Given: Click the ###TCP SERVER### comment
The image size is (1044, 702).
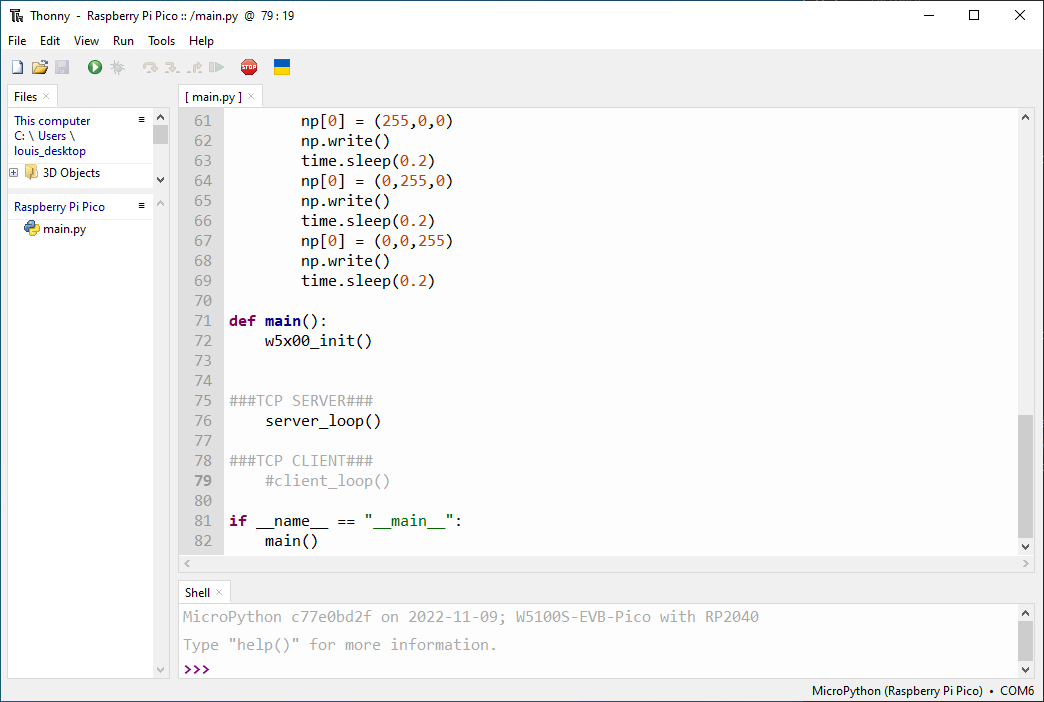Looking at the screenshot, I should click(x=301, y=401).
